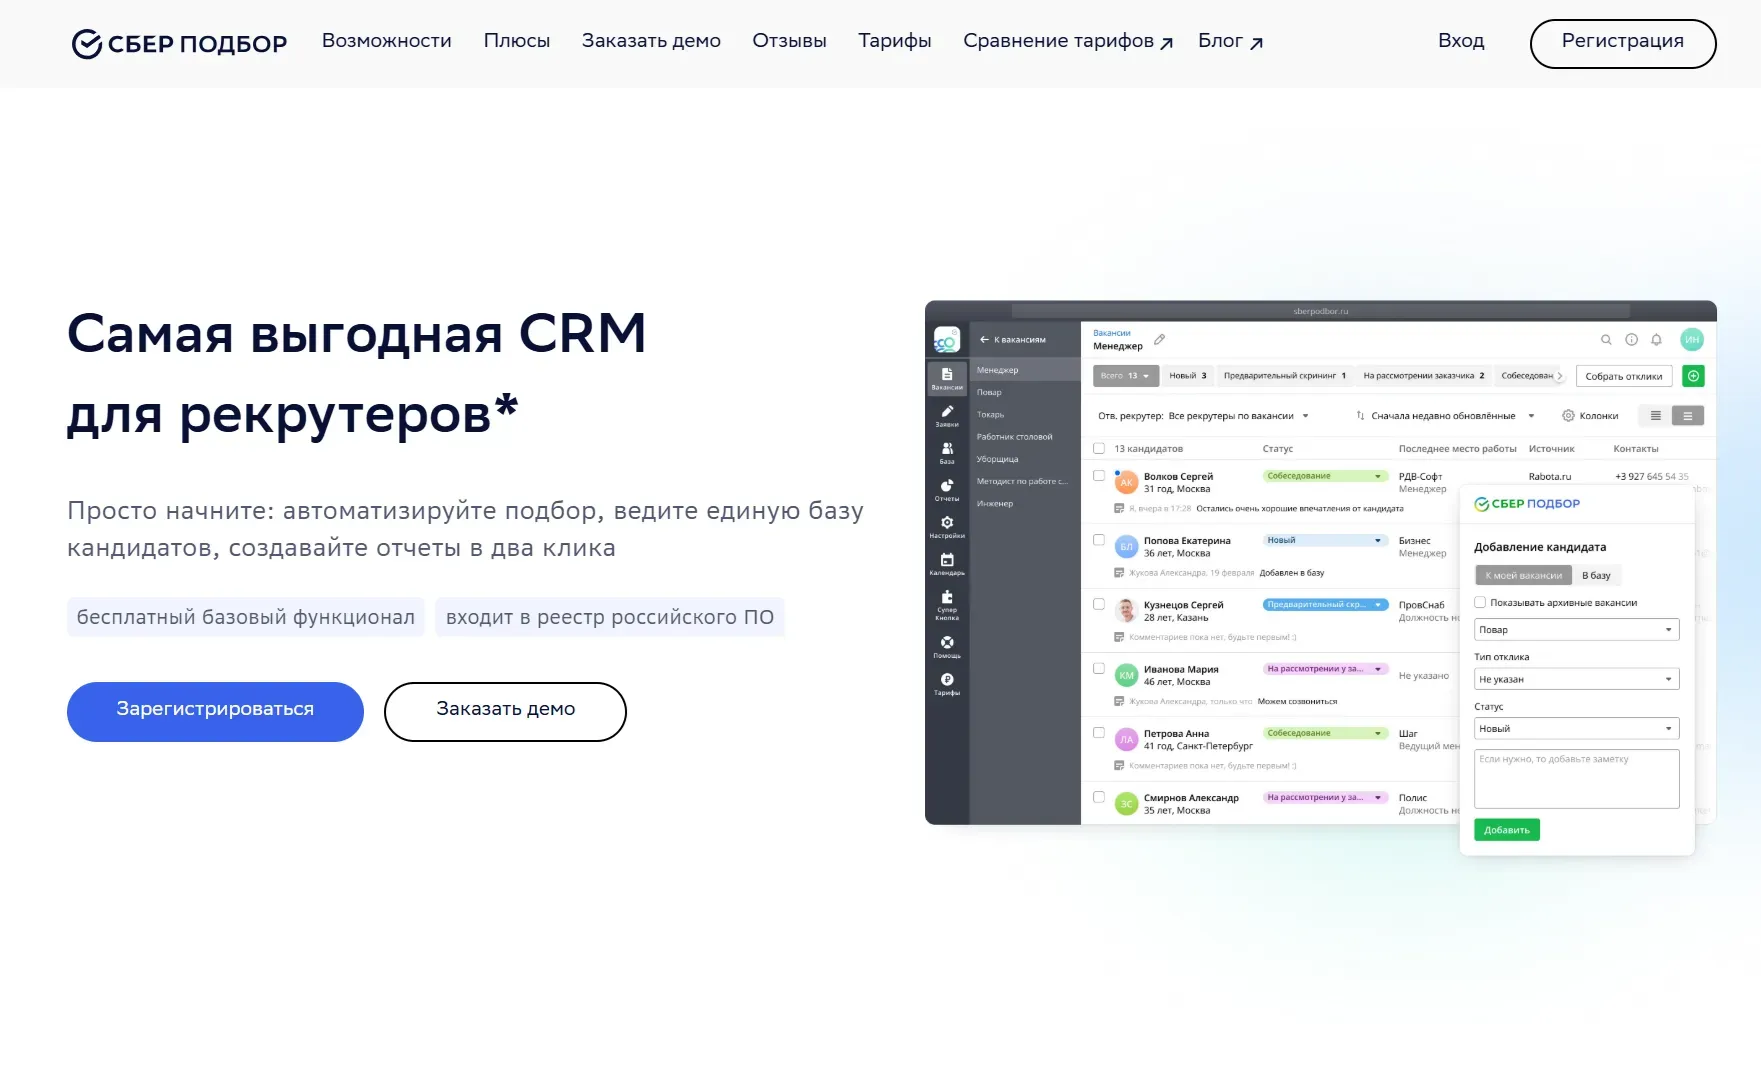The height and width of the screenshot is (1080, 1761).
Task: Tick the select-all 13 кандидатов checkbox
Action: pos(1099,449)
